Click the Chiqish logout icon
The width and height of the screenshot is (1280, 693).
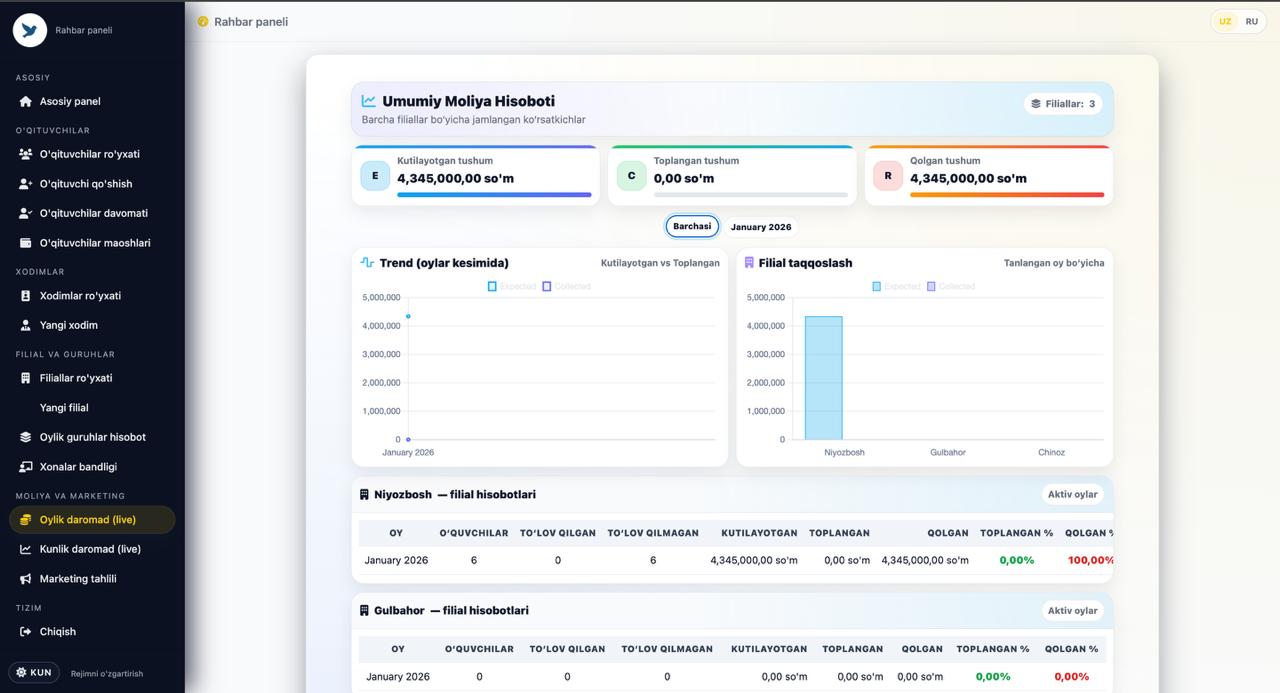tap(26, 632)
